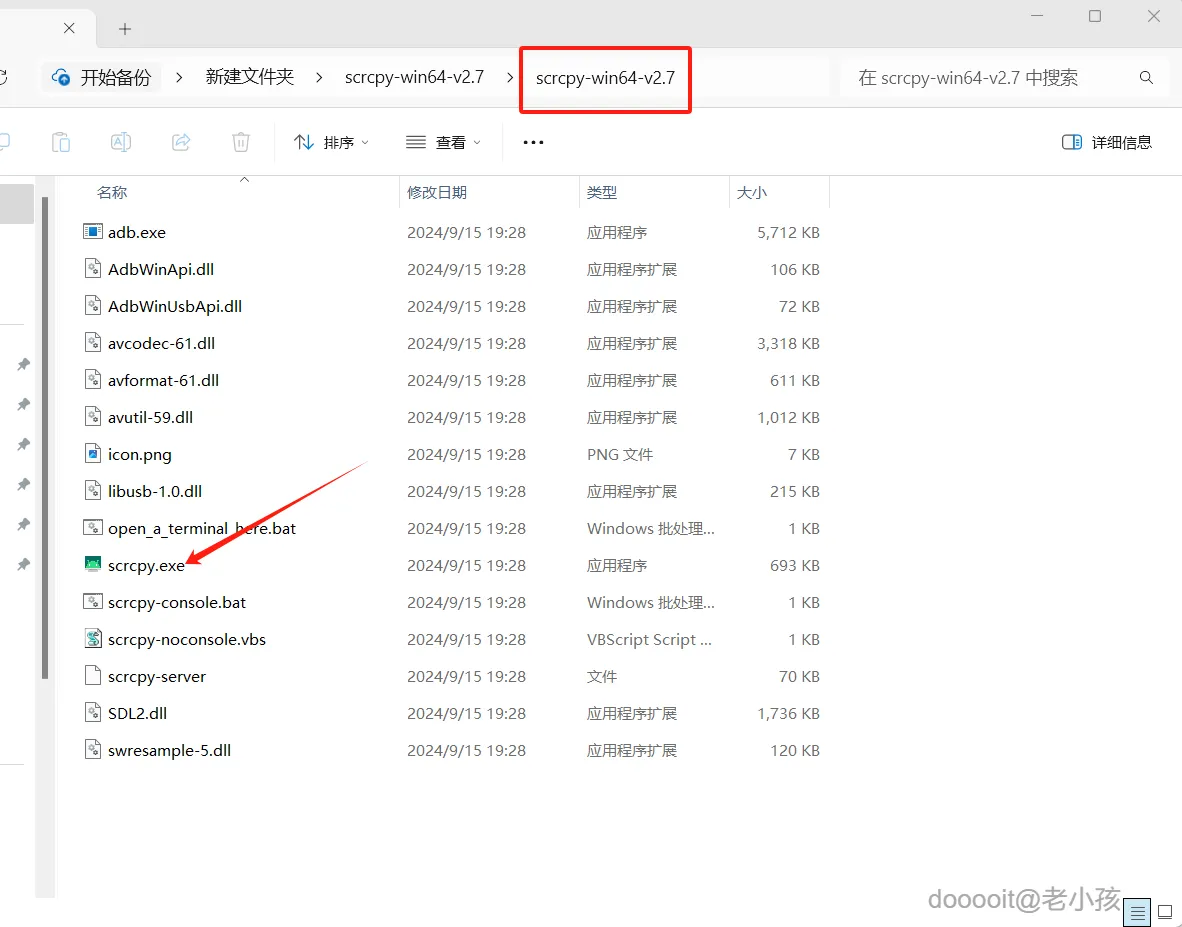Viewport: 1182px width, 927px height.
Task: Open the 排序 sort dropdown
Action: [x=331, y=142]
